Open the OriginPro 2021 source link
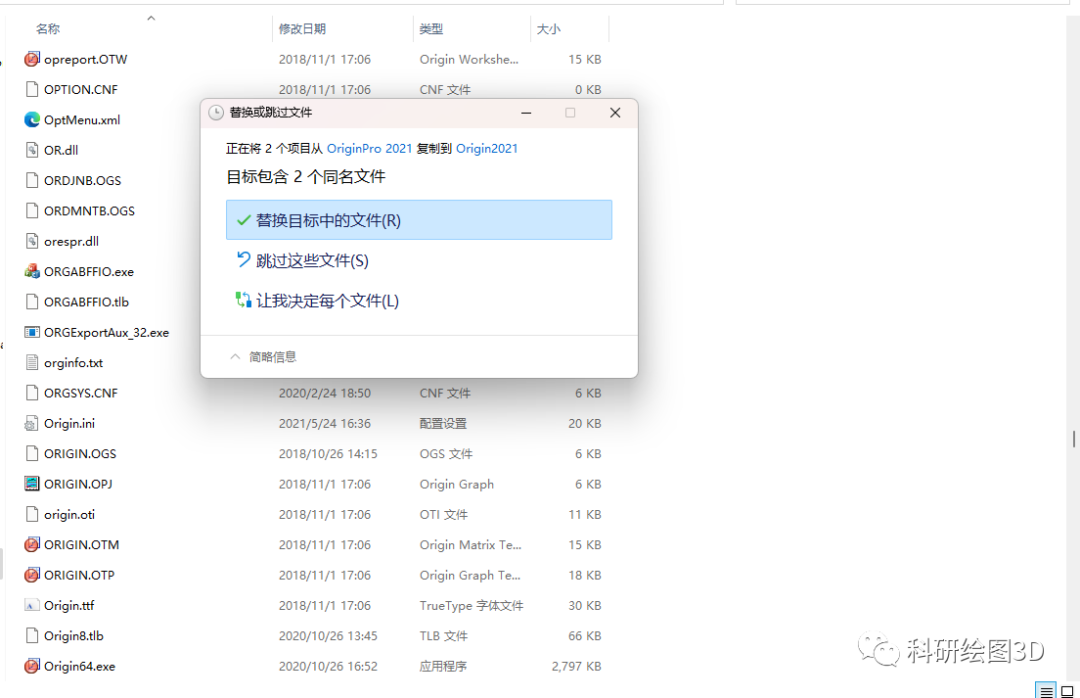 (x=369, y=148)
